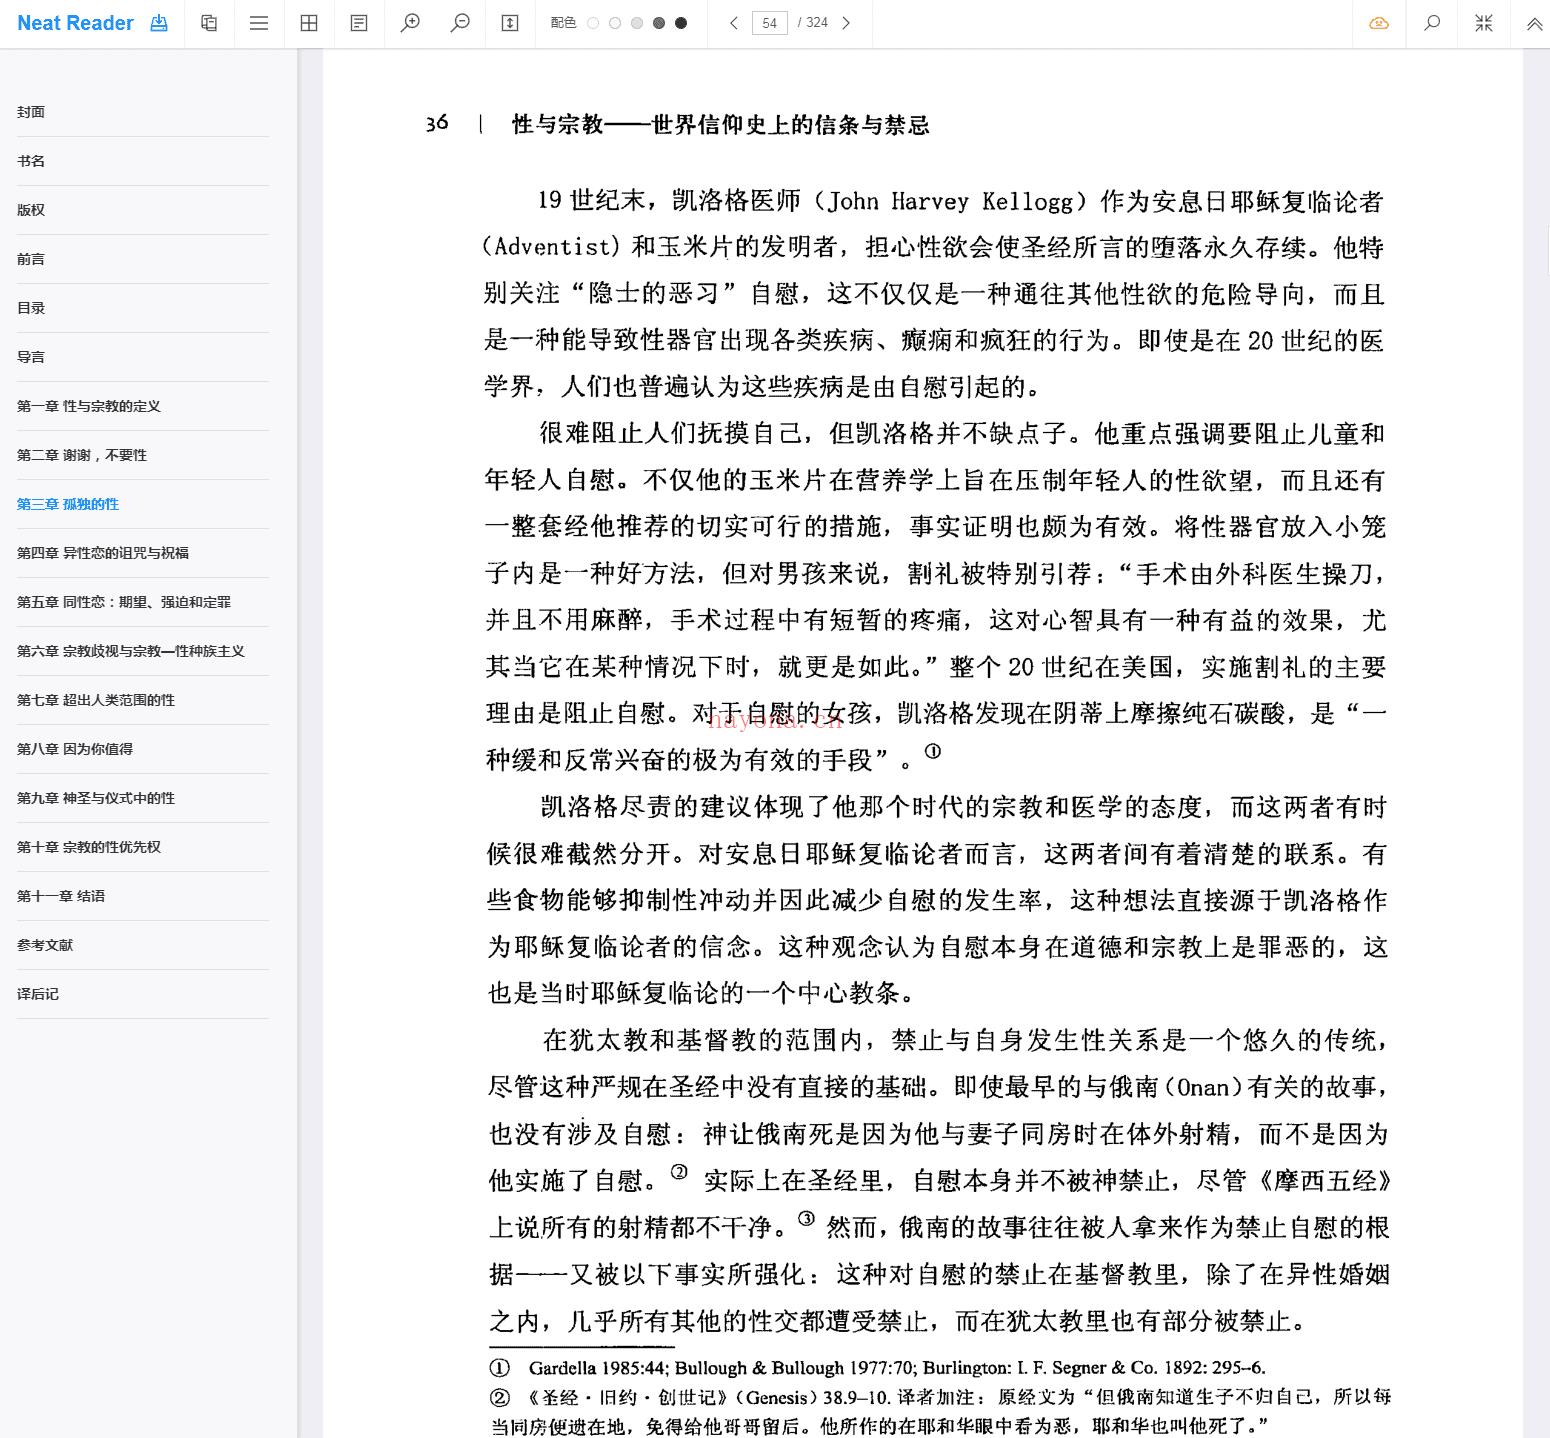Screen dimensions: 1550x1438
Task: Go to previous page arrow
Action: [x=734, y=23]
